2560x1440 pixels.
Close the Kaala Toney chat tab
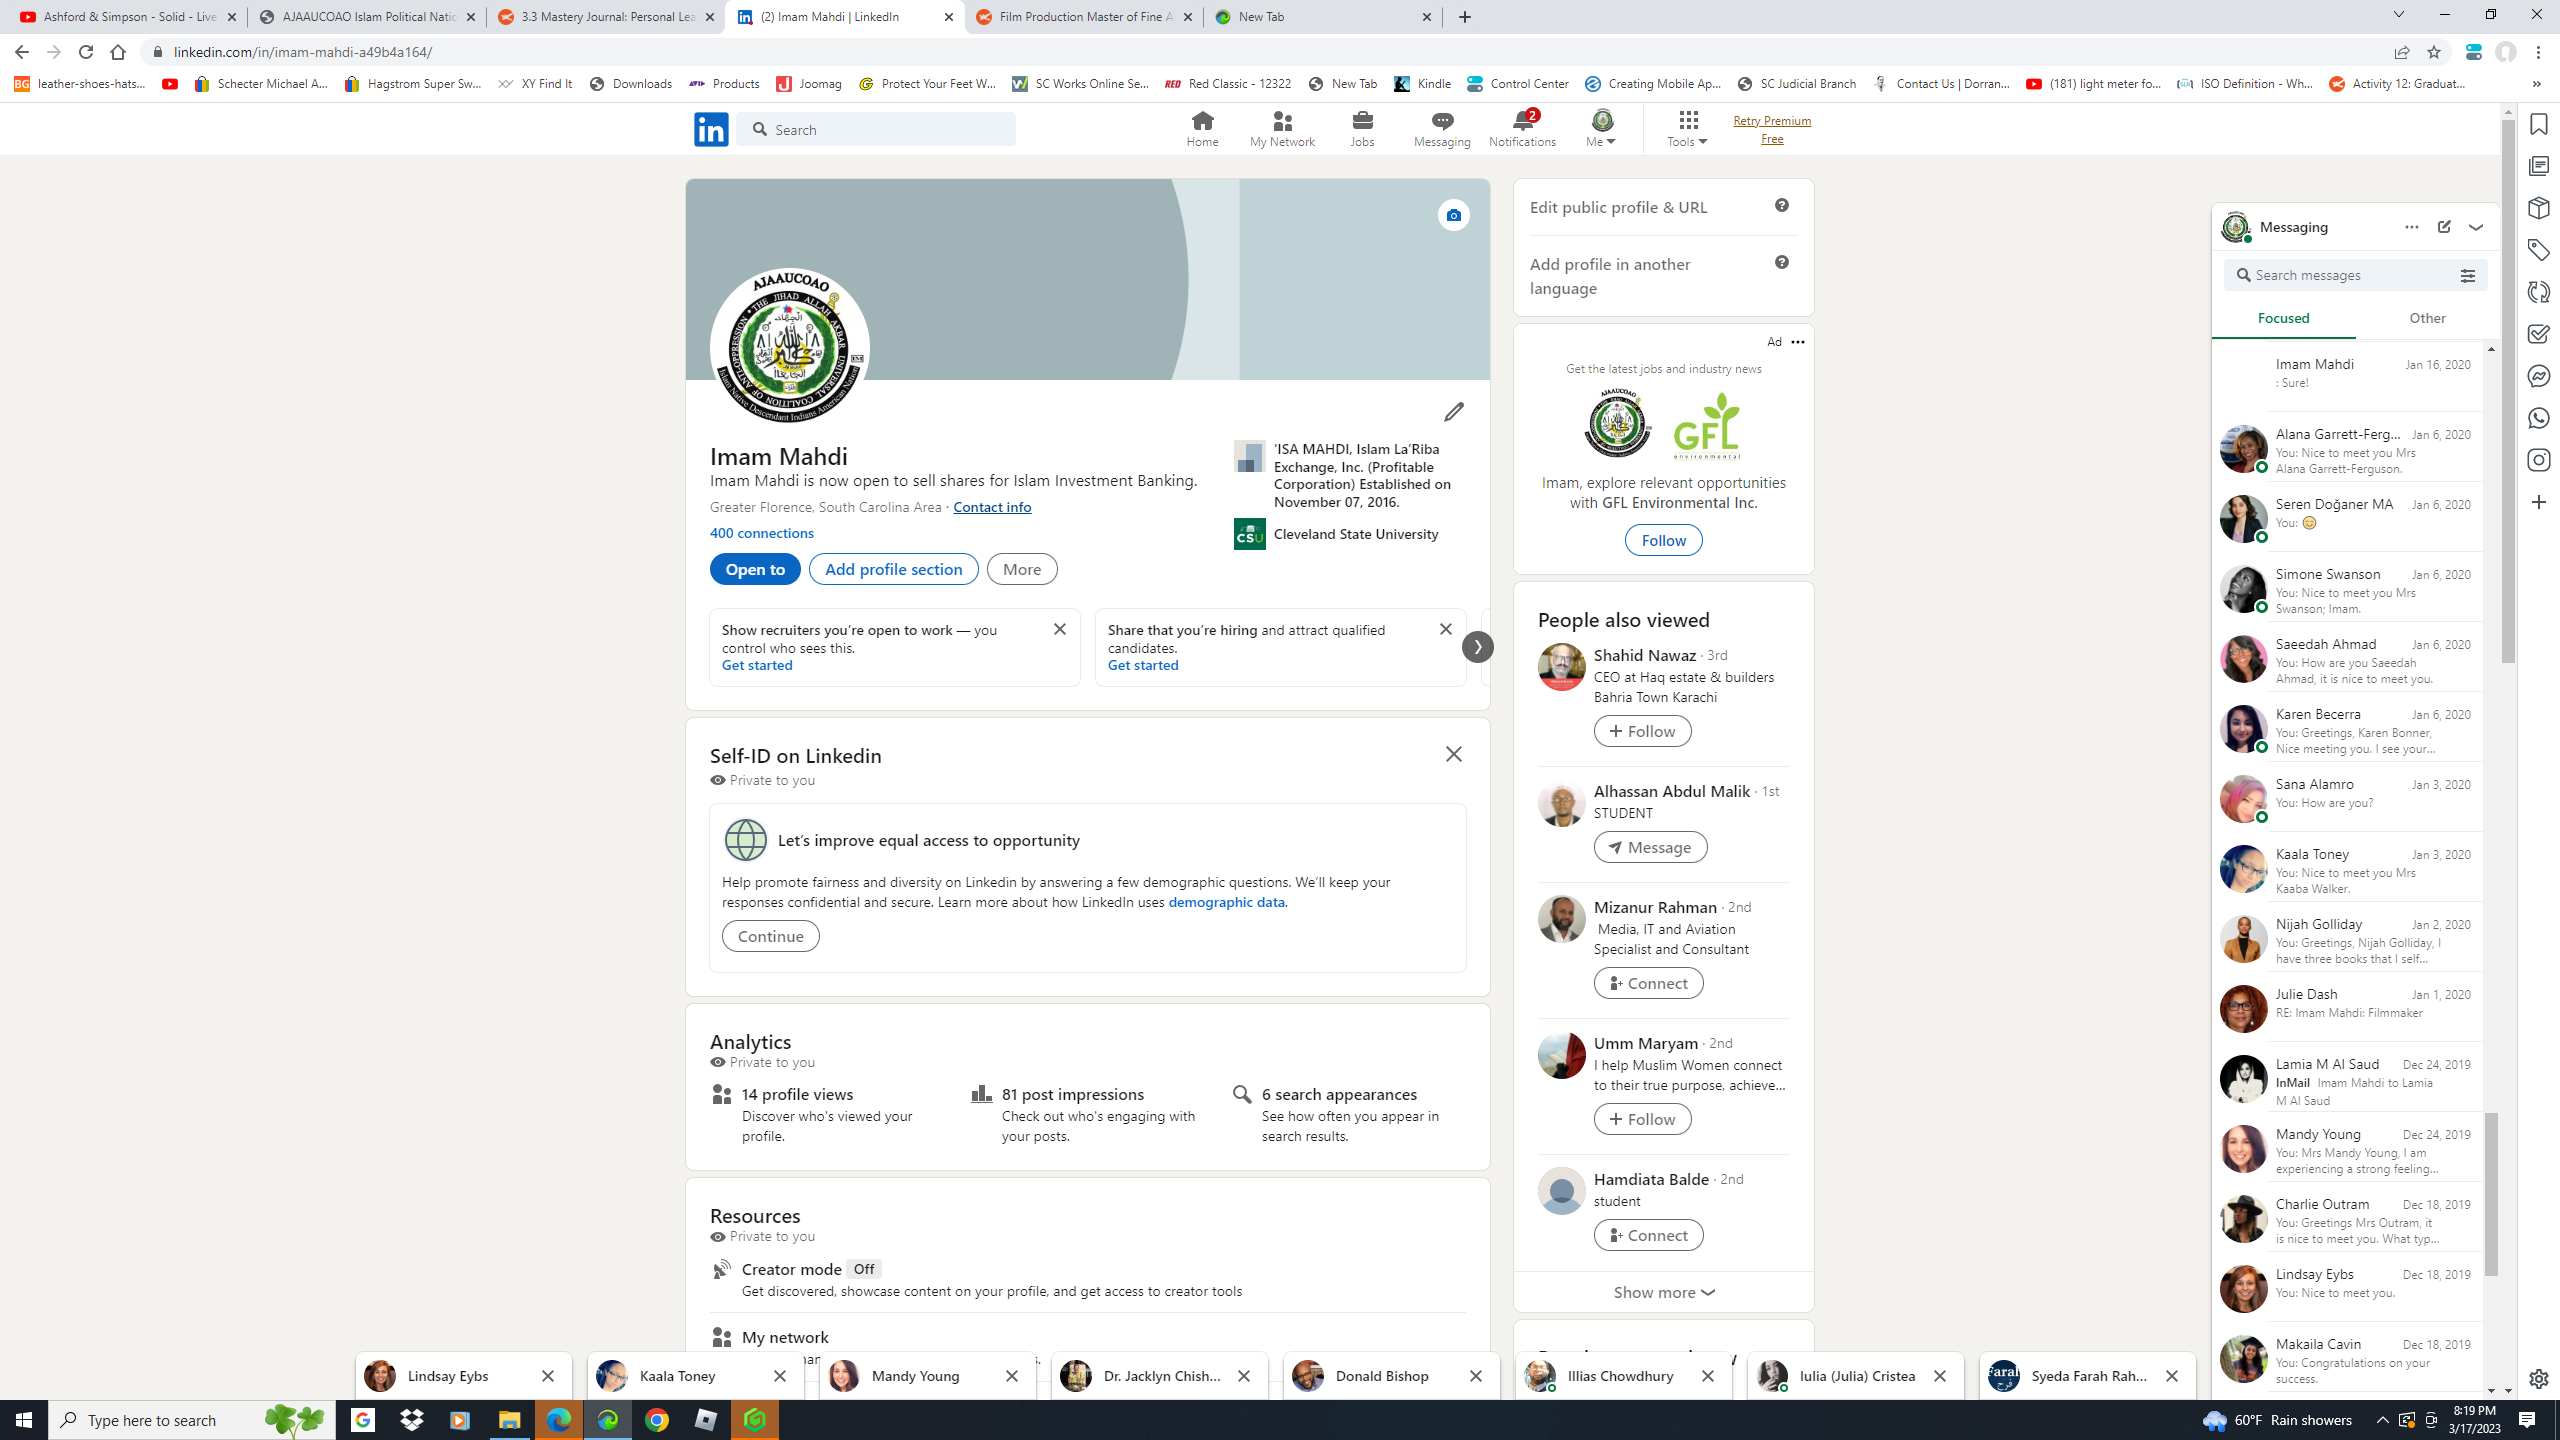pyautogui.click(x=780, y=1376)
